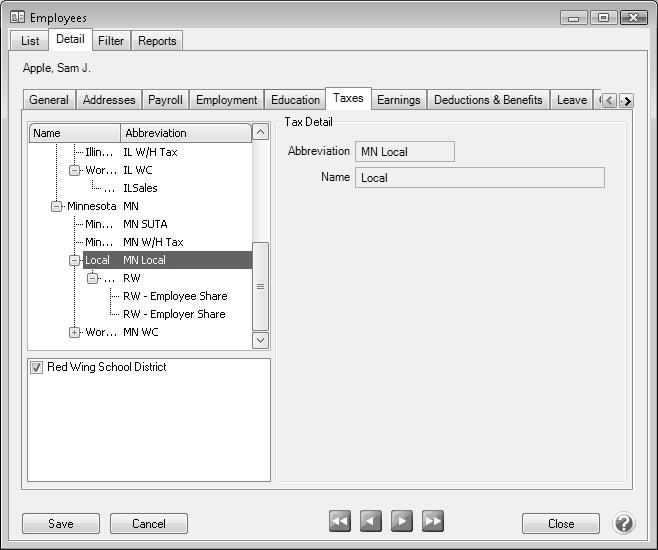This screenshot has height=550, width=658.
Task: Click the Employees window title icon
Action: pyautogui.click(x=17, y=17)
